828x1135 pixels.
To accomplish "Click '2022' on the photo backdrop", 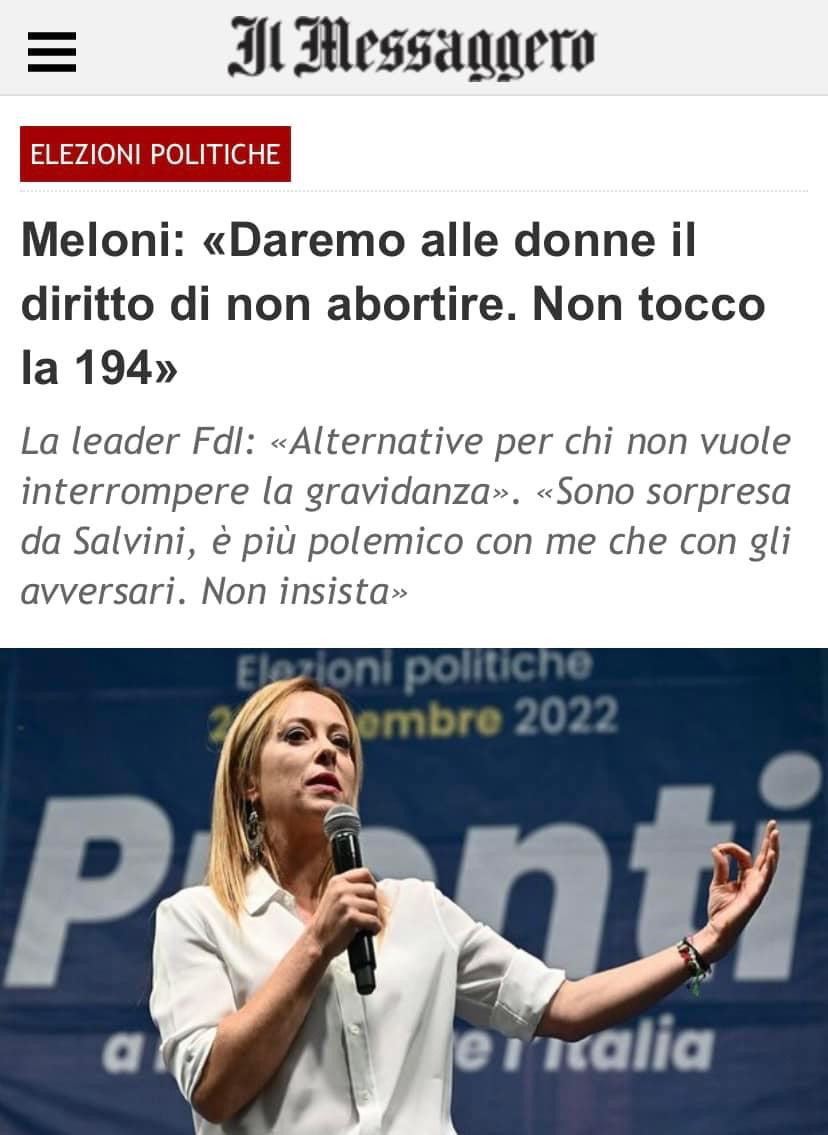I will click(566, 716).
